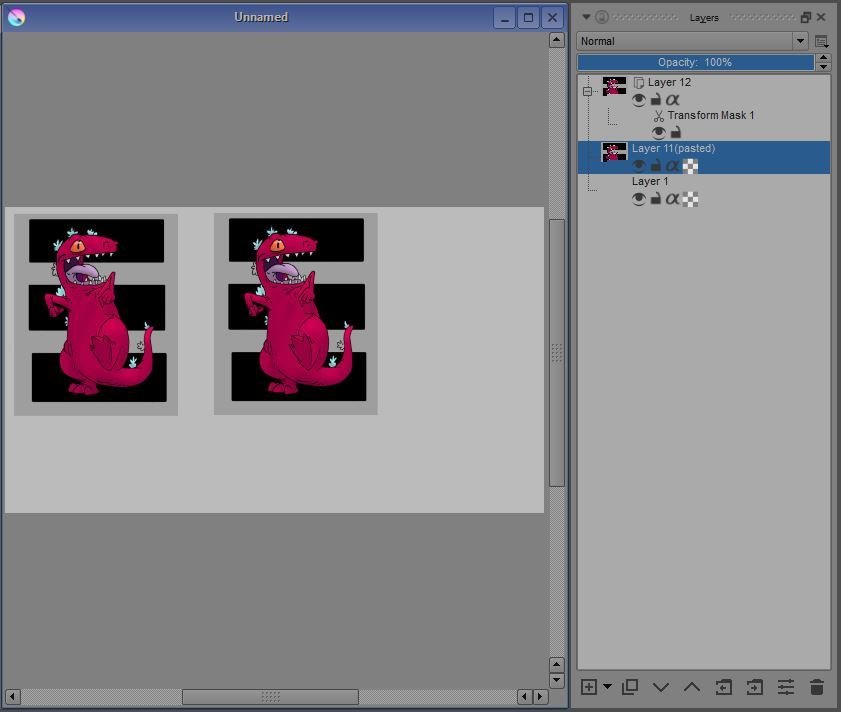The height and width of the screenshot is (712, 841).
Task: Toggle the lock on Layer 1
Action: (655, 199)
